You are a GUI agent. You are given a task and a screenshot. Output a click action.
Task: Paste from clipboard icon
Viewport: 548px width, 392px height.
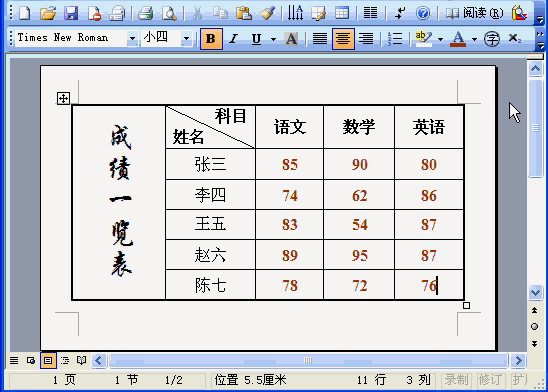click(244, 14)
